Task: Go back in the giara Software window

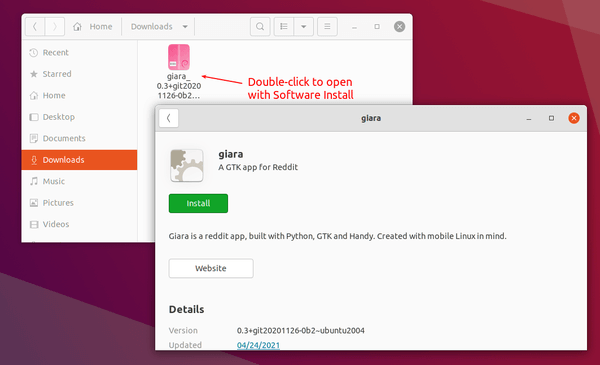Action: [x=169, y=118]
